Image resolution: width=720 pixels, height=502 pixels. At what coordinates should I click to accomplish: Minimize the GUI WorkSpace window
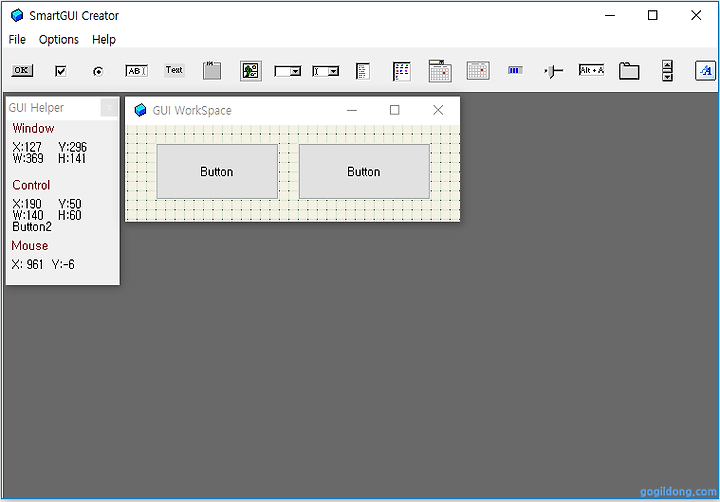tap(352, 110)
